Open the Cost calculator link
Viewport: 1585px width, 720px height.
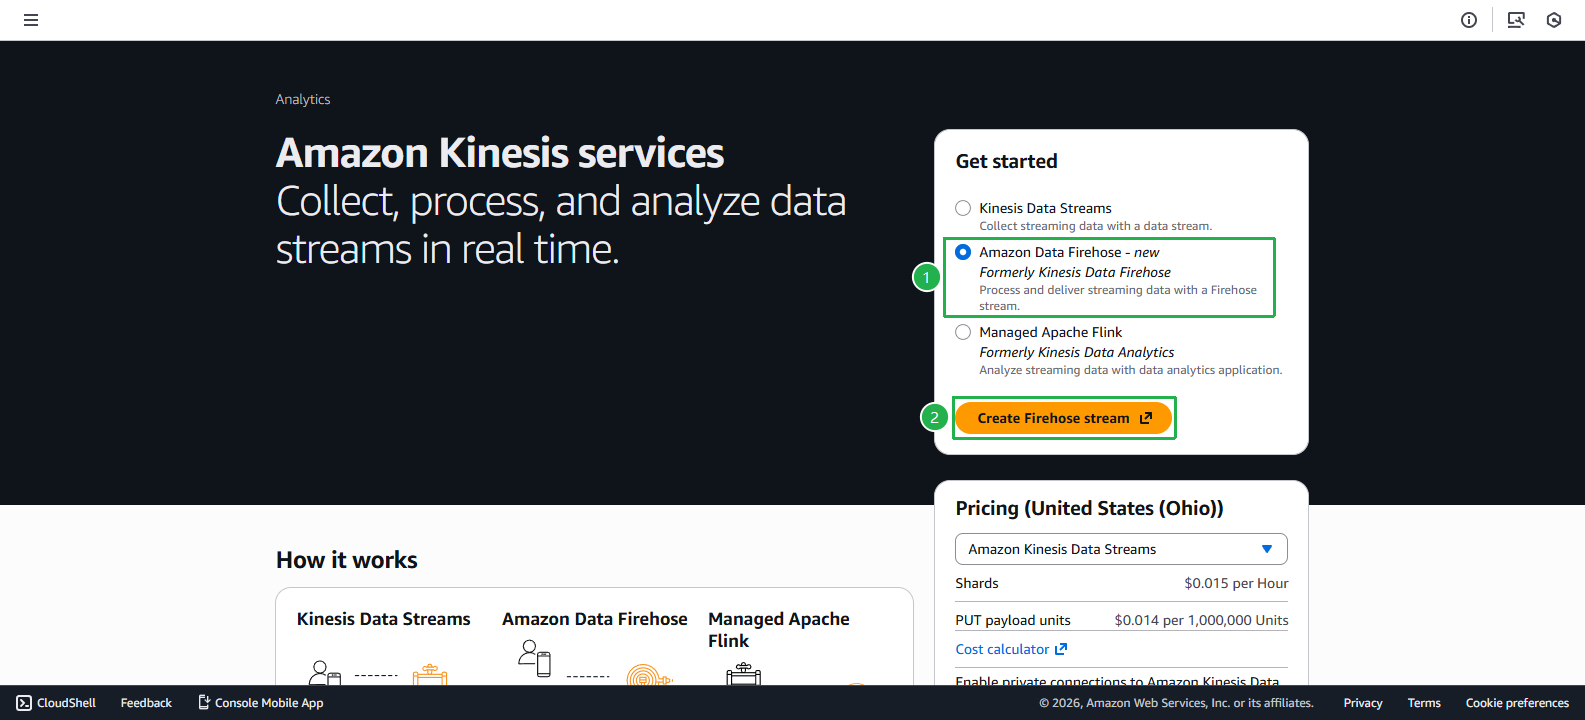click(x=1011, y=649)
